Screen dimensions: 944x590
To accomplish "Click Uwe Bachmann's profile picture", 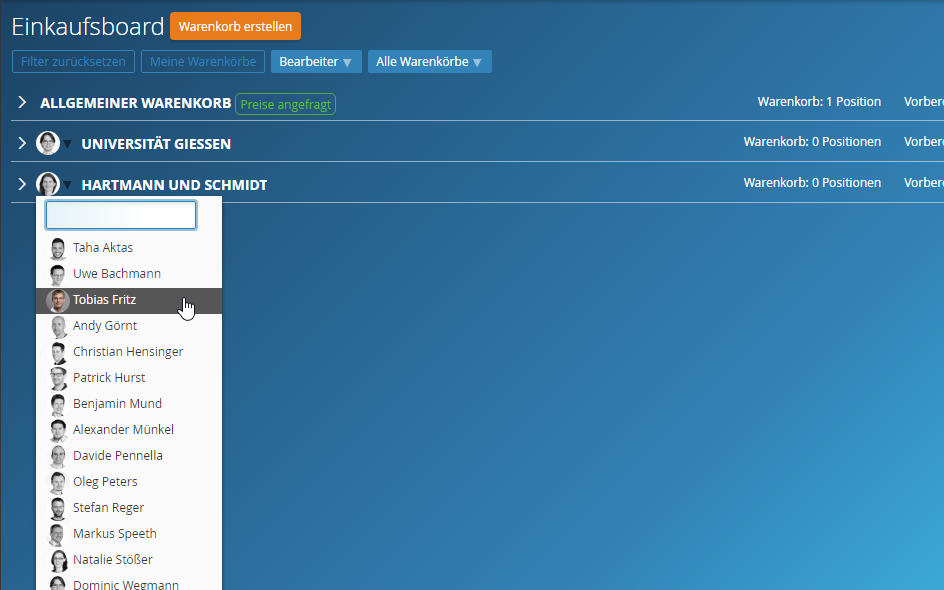I will 58,274.
